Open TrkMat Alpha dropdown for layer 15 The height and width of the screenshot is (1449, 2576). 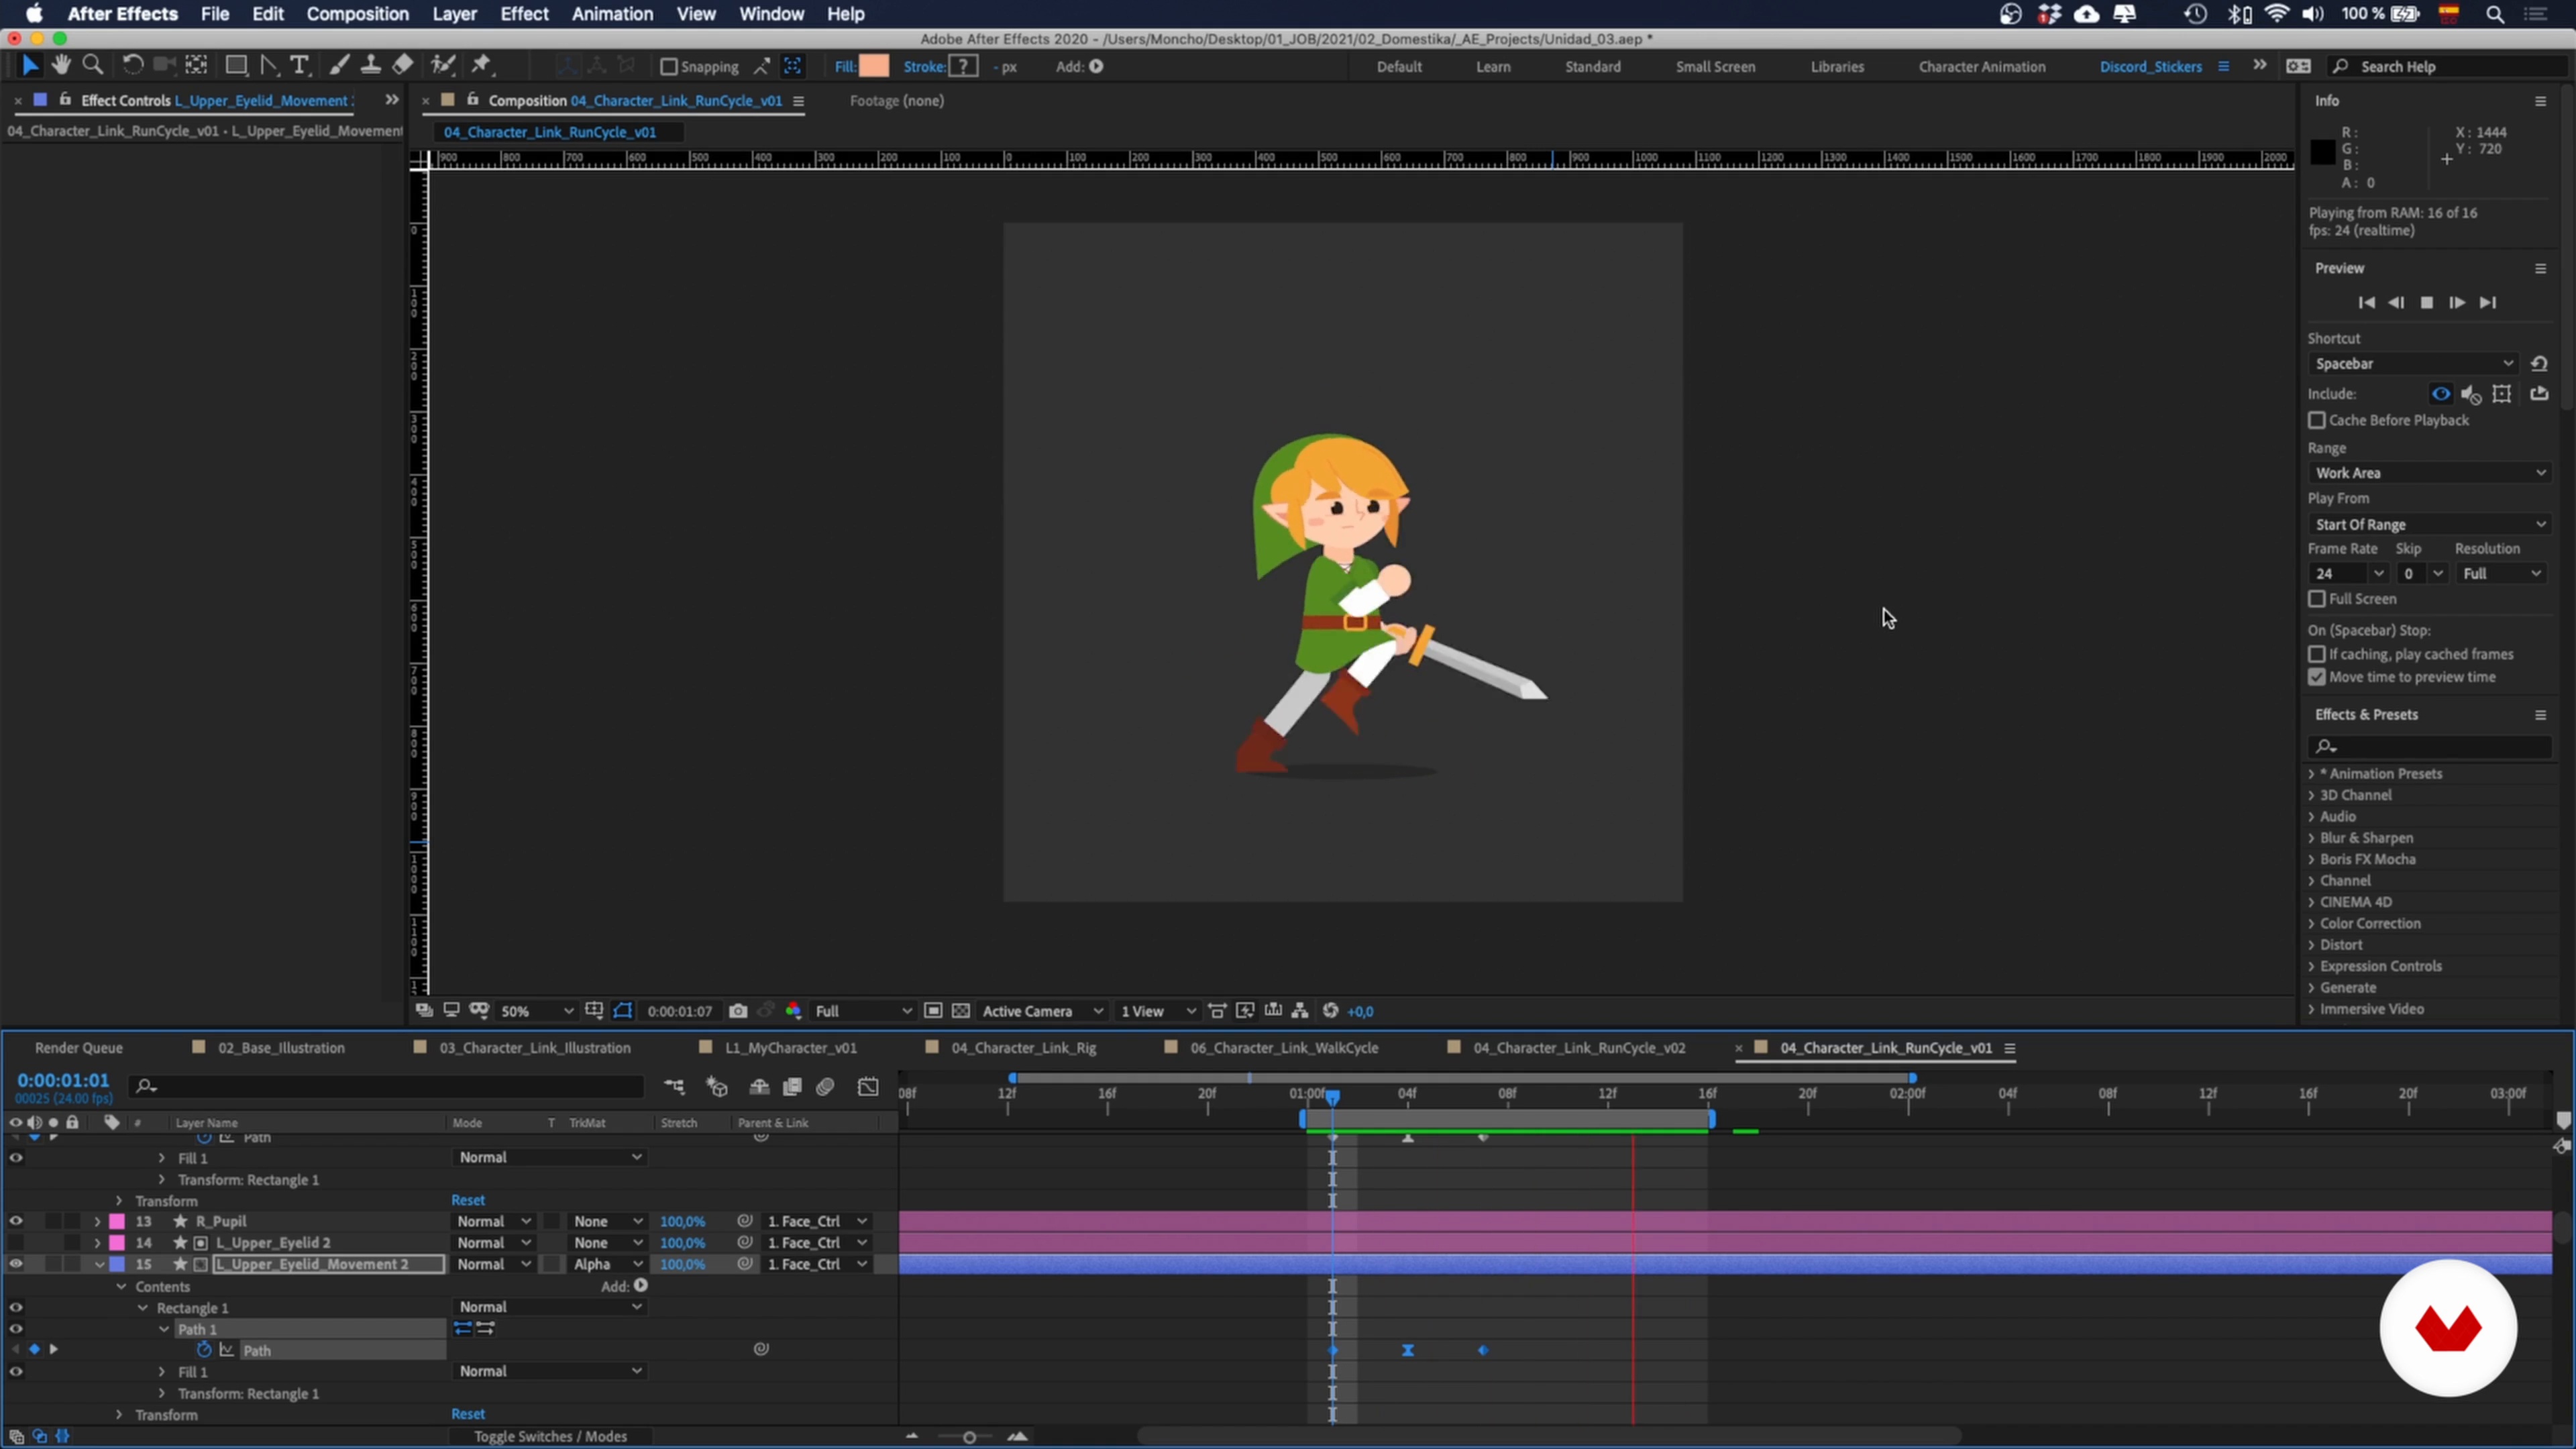click(x=607, y=1265)
